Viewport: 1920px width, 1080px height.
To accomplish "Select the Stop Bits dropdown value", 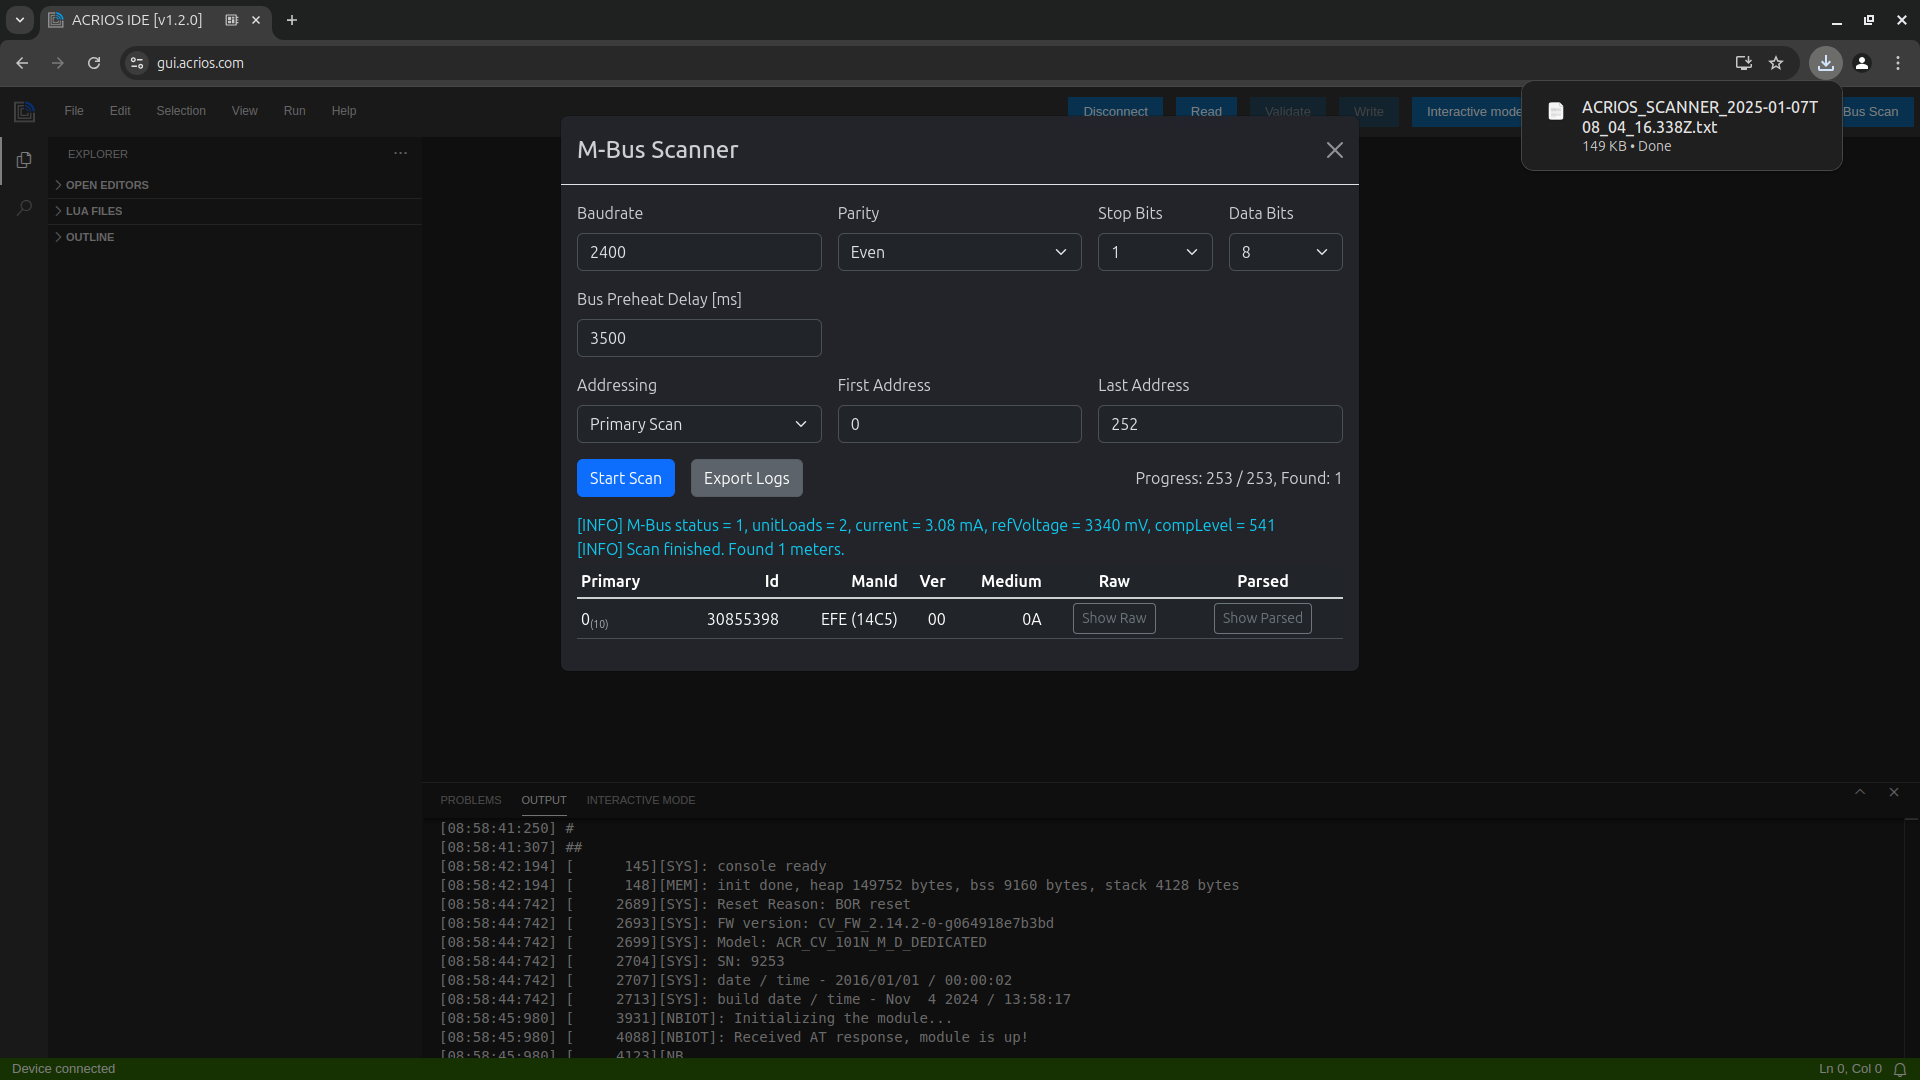I will click(x=1155, y=252).
